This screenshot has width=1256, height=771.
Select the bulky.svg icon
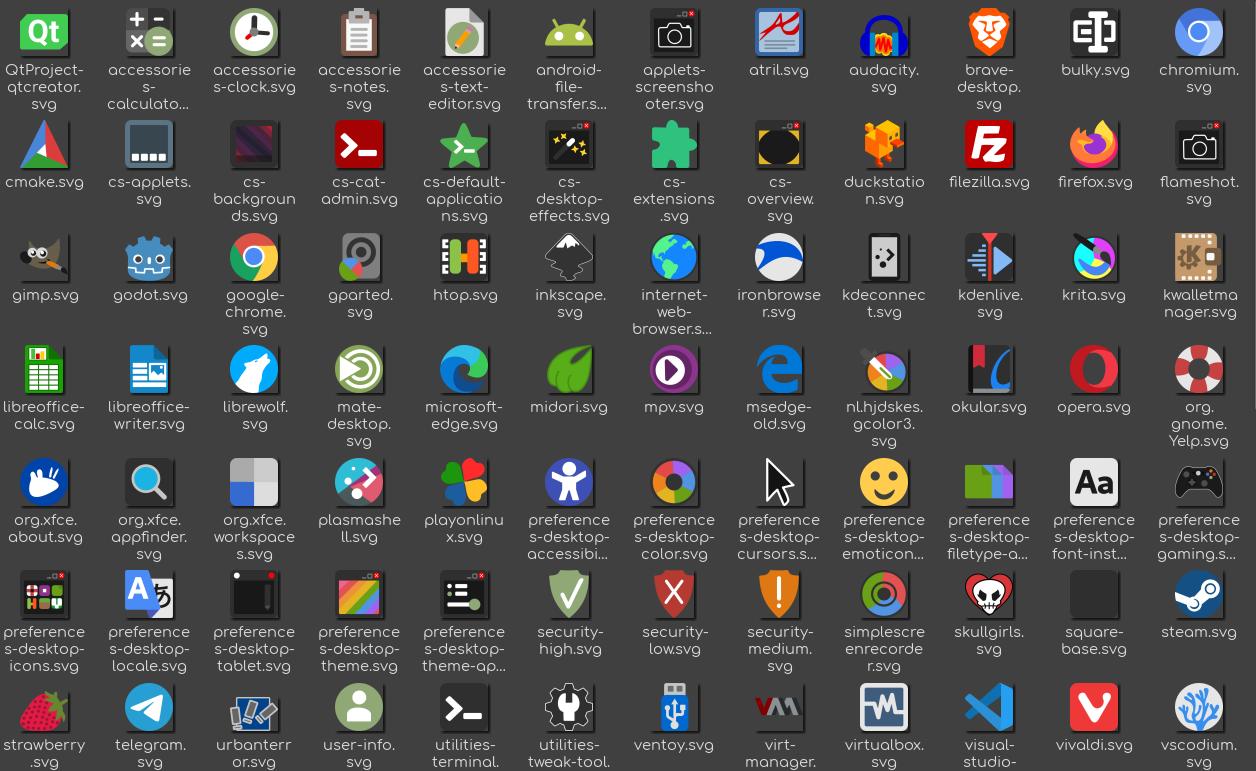click(1094, 33)
